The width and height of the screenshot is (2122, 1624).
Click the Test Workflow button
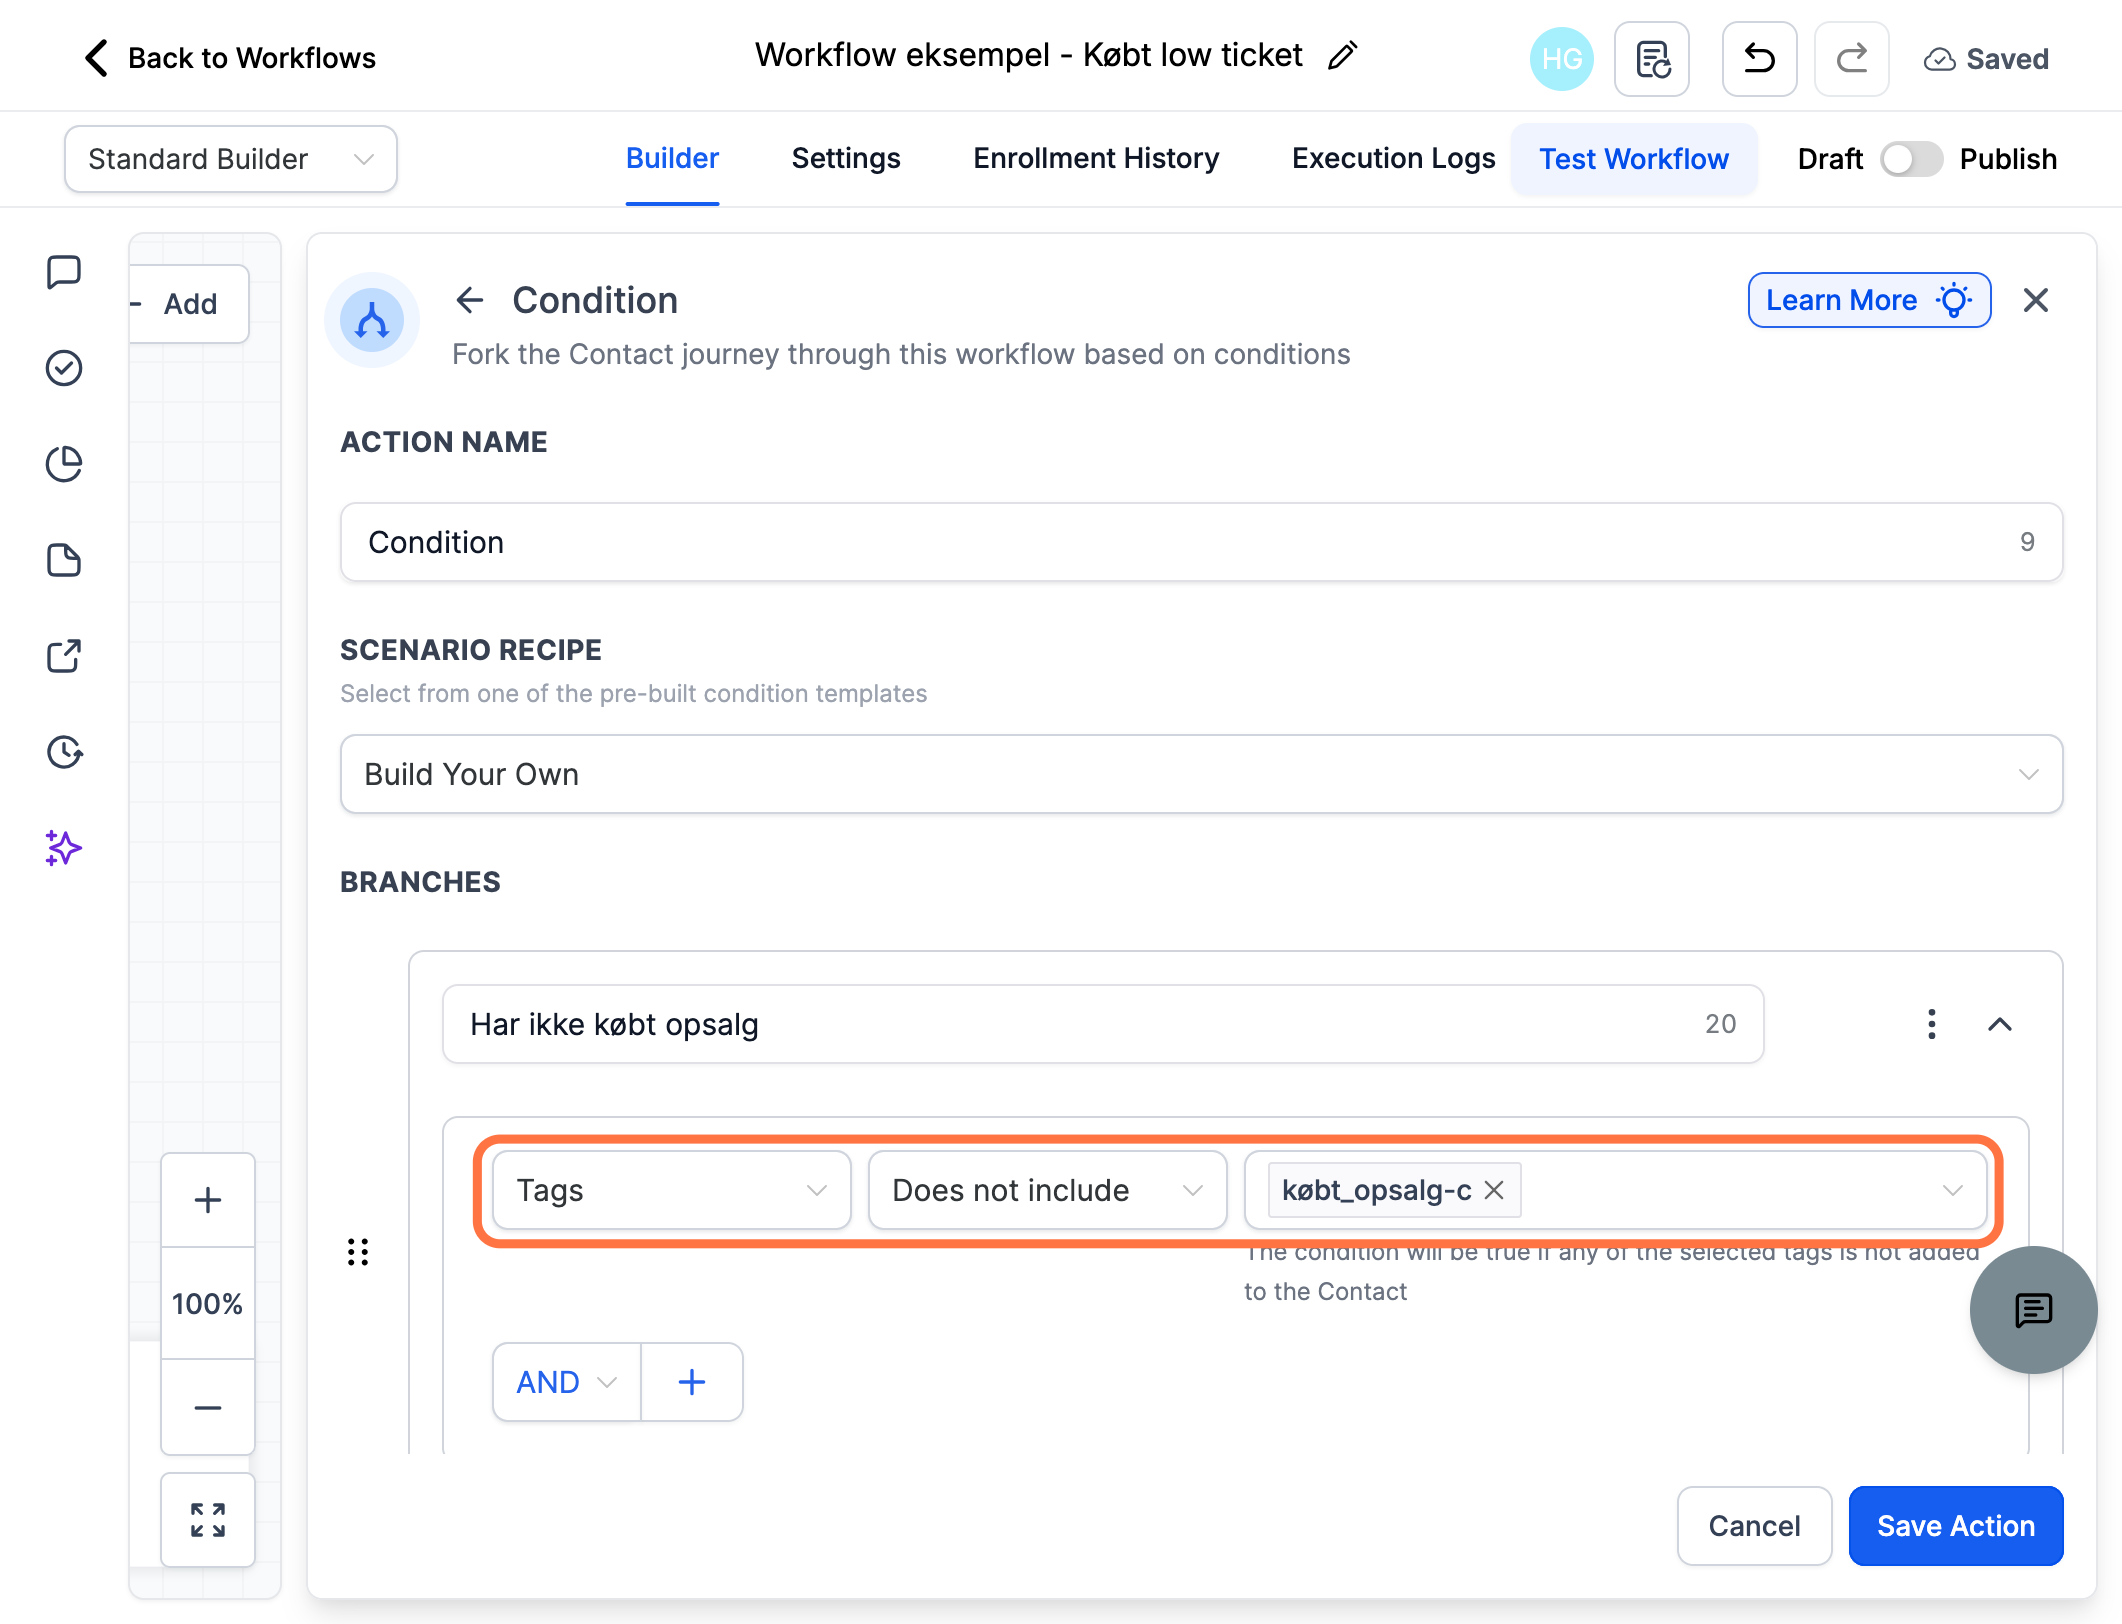tap(1634, 159)
